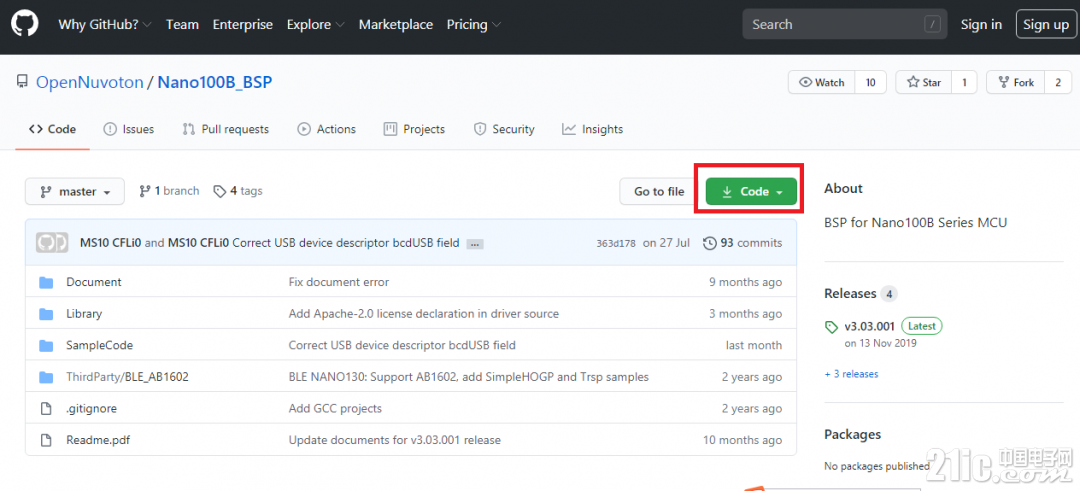
Task: Open the master branch dropdown
Action: (75, 191)
